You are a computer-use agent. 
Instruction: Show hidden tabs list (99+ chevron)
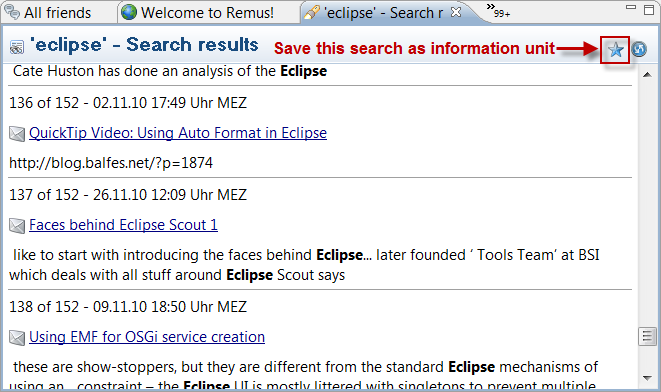498,11
